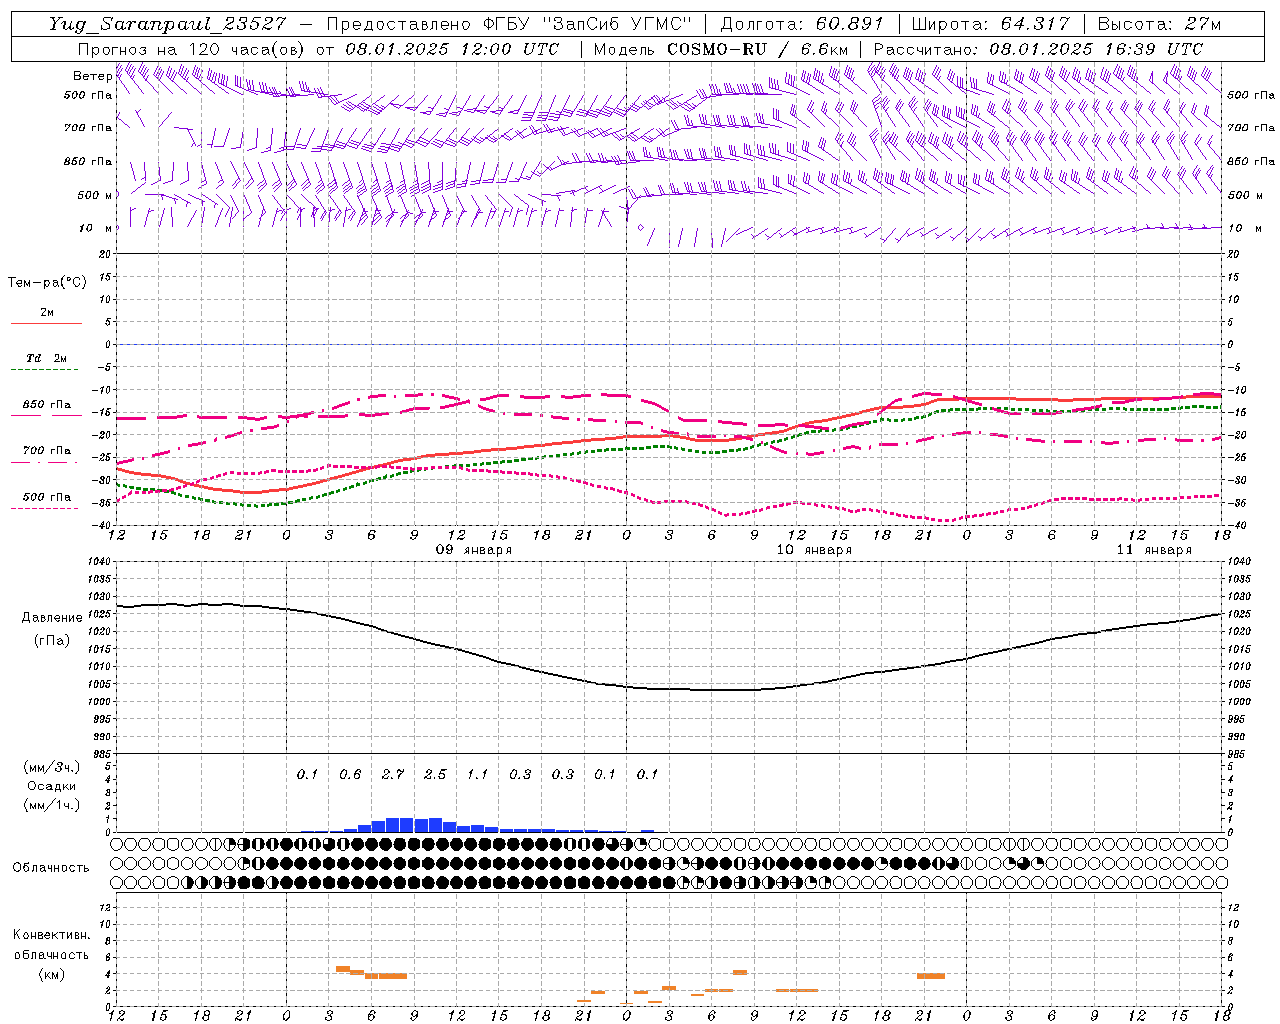Click the 'Облачность' cloud cover label
The height and width of the screenshot is (1024, 1280).
coord(51,867)
